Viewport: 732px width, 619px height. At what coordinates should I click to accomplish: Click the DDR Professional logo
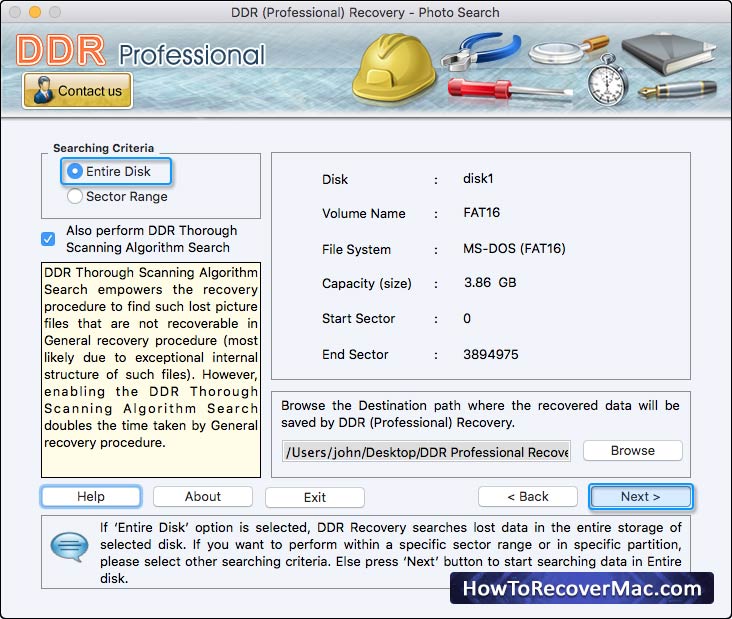(x=141, y=51)
